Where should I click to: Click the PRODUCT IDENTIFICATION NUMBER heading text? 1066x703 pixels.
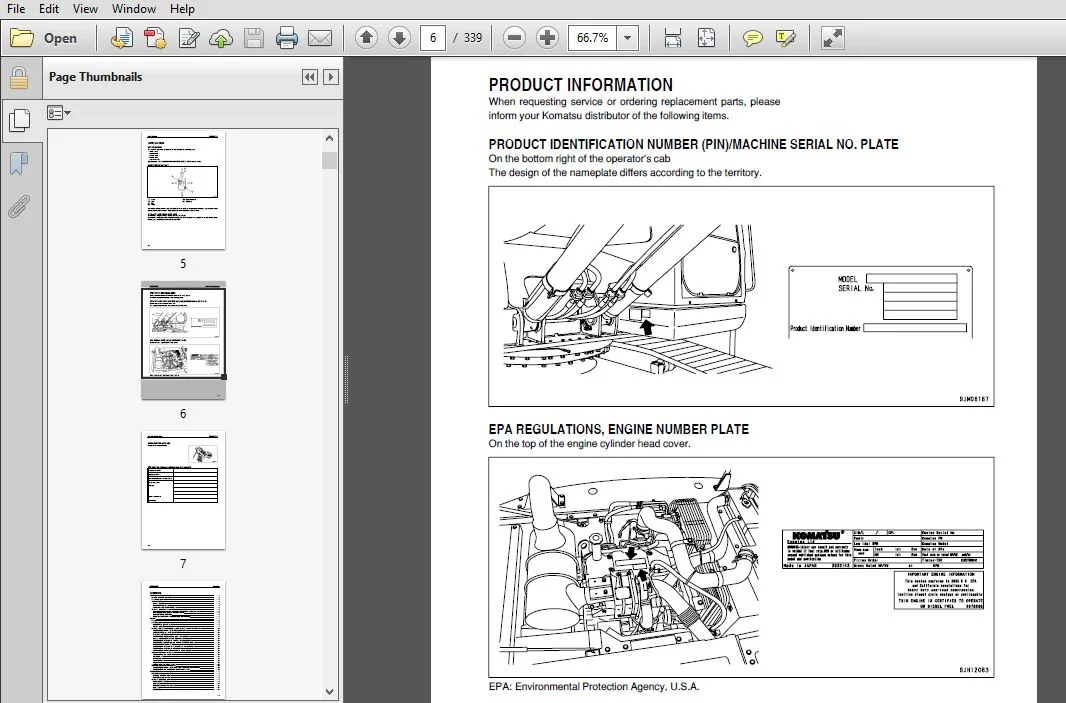[693, 144]
